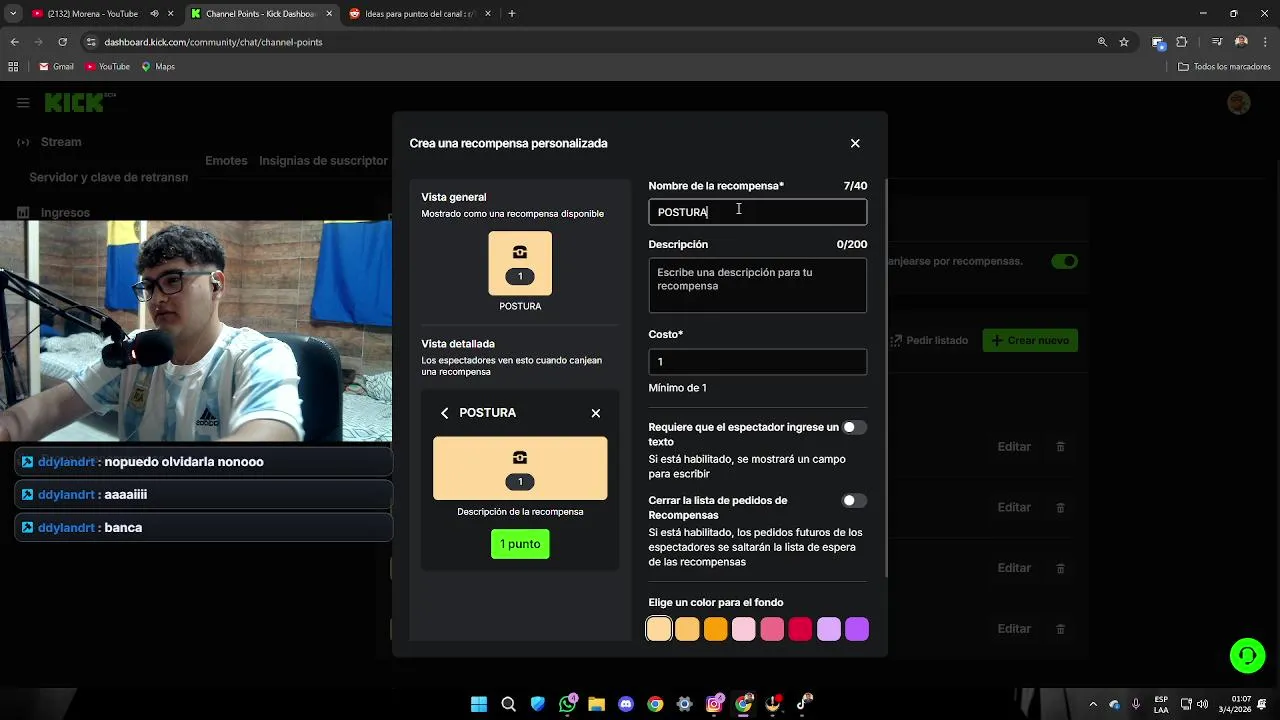1280x720 pixels.
Task: Open Windows taskbar search
Action: [508, 704]
